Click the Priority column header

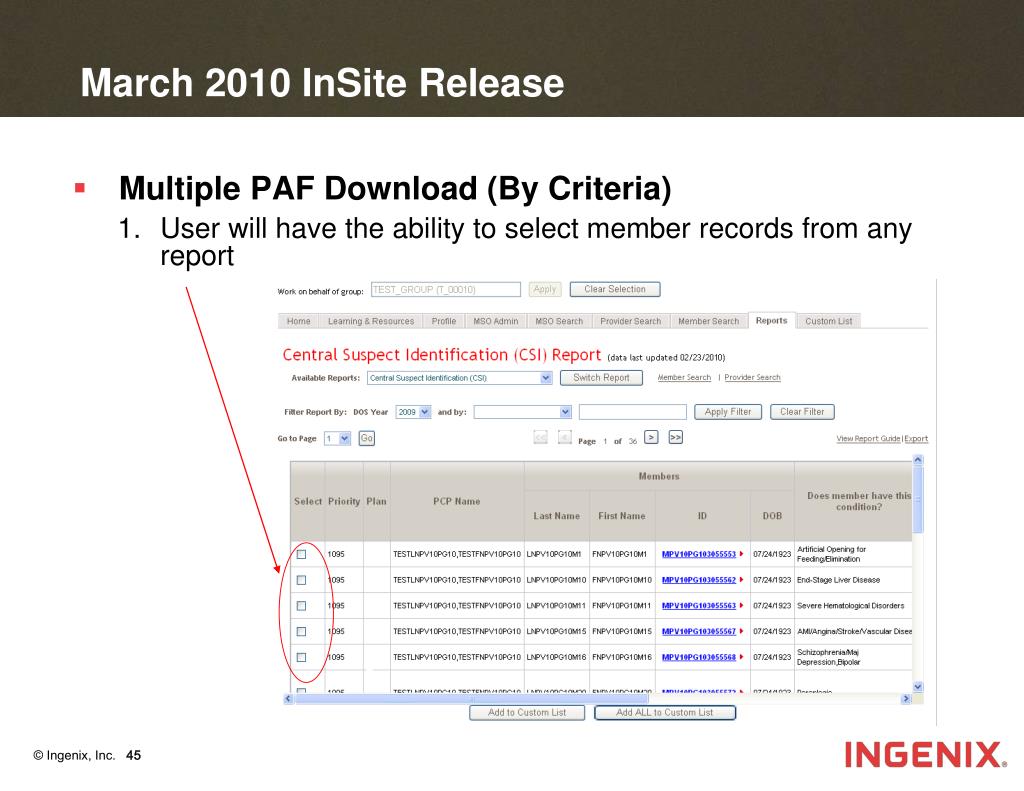tap(344, 501)
